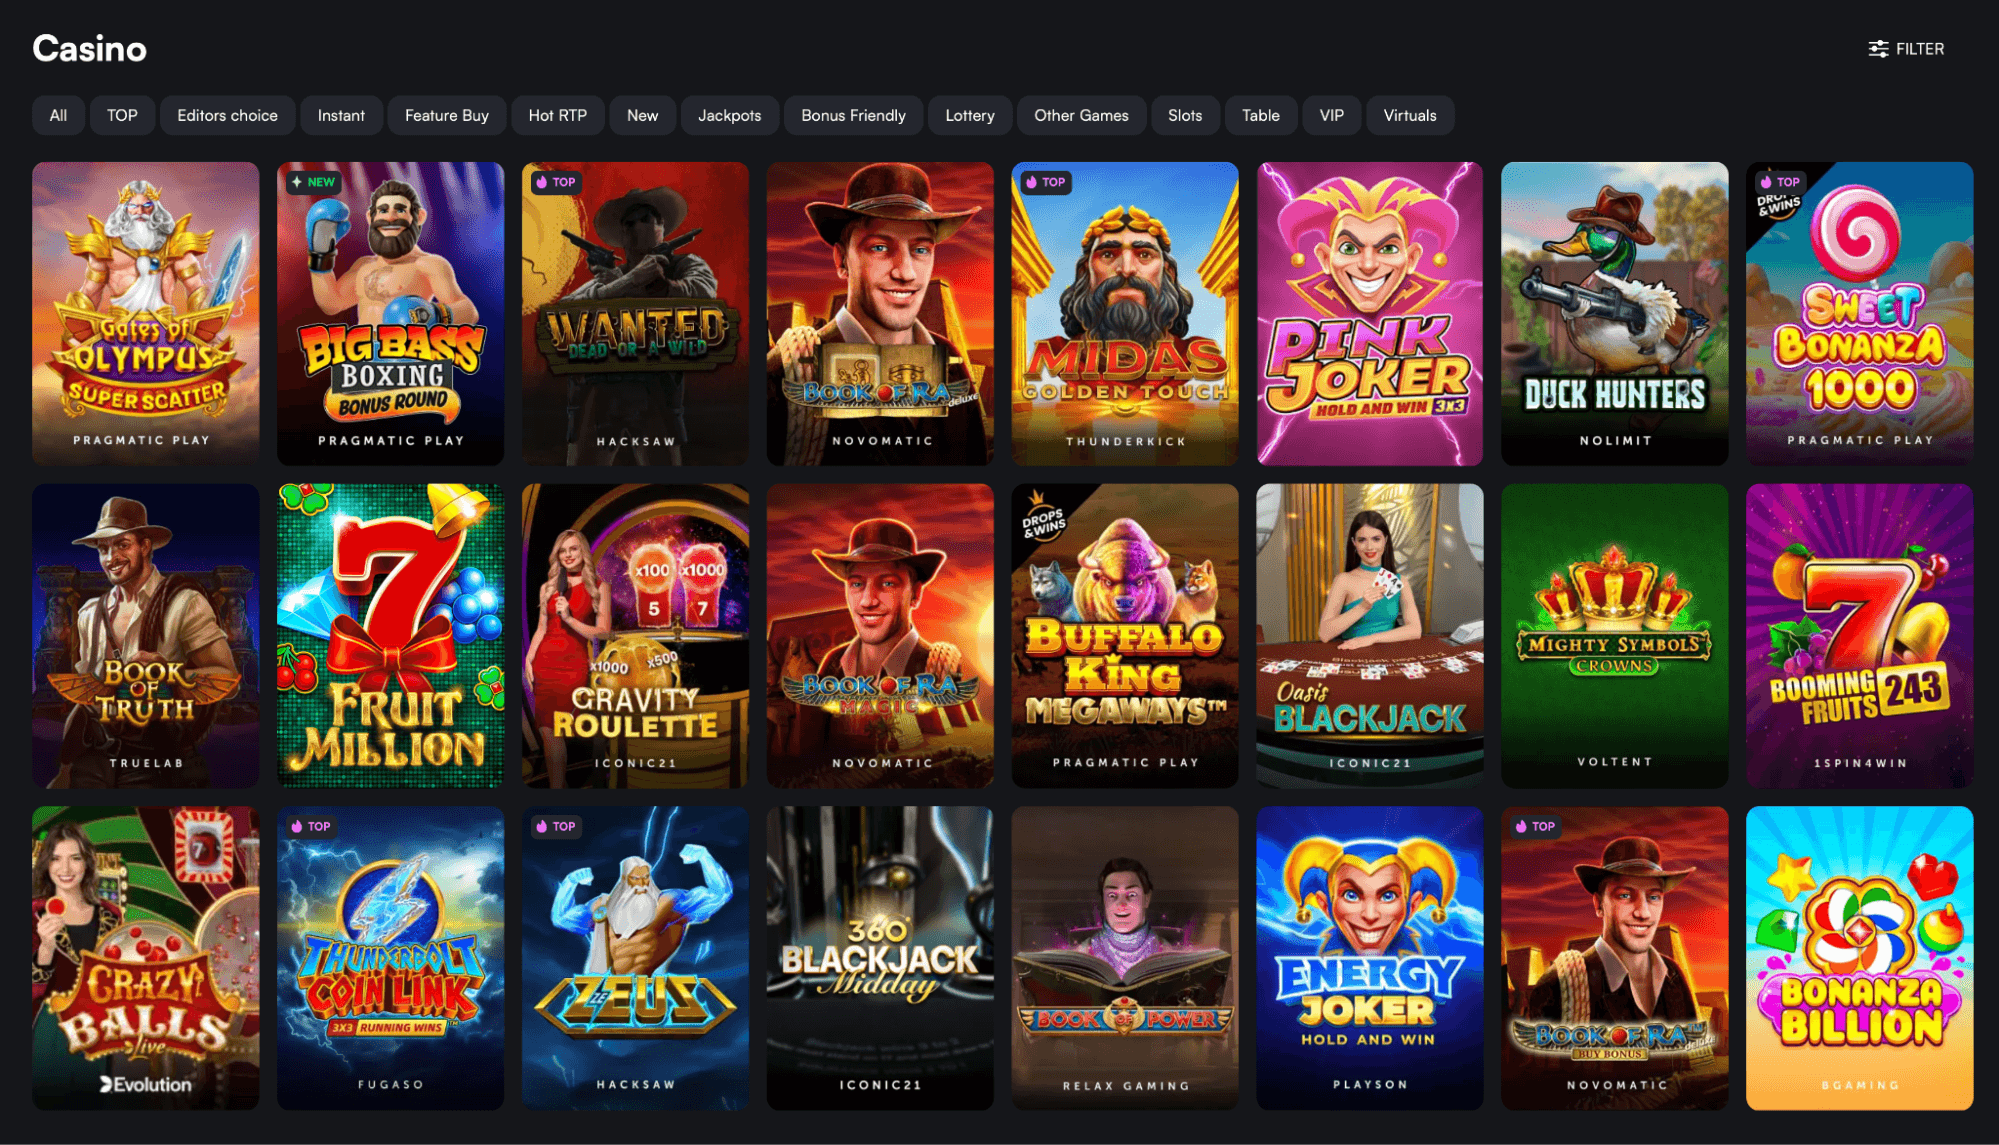Launch the Duck Hunters game tile
This screenshot has width=1999, height=1145.
[1614, 313]
